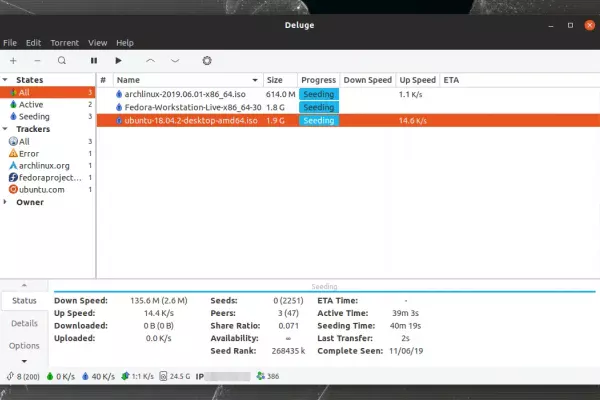Viewport: 600px width, 400px height.
Task: Click the Add Torrent plus icon
Action: (x=13, y=60)
